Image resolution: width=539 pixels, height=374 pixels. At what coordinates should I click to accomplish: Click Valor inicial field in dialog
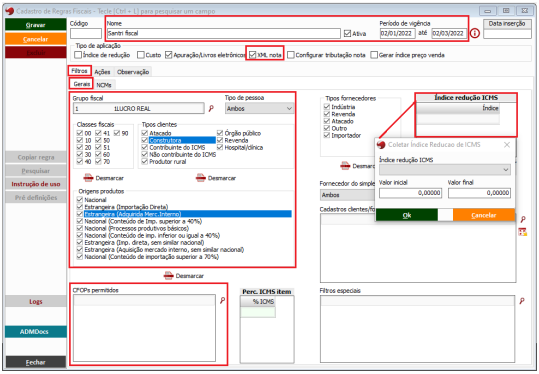point(410,193)
